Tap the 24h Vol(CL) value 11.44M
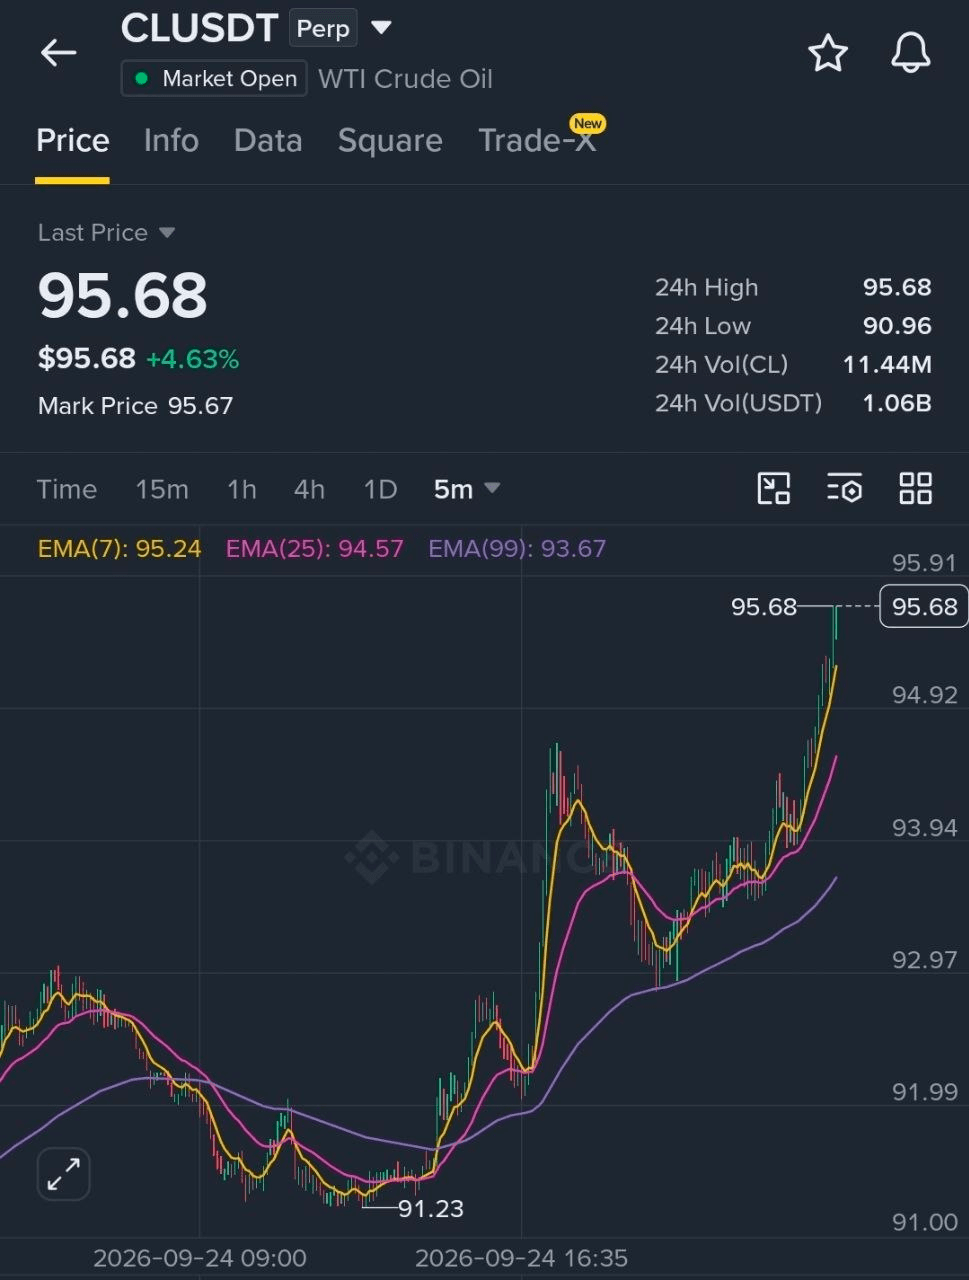The width and height of the screenshot is (969, 1280). 887,365
